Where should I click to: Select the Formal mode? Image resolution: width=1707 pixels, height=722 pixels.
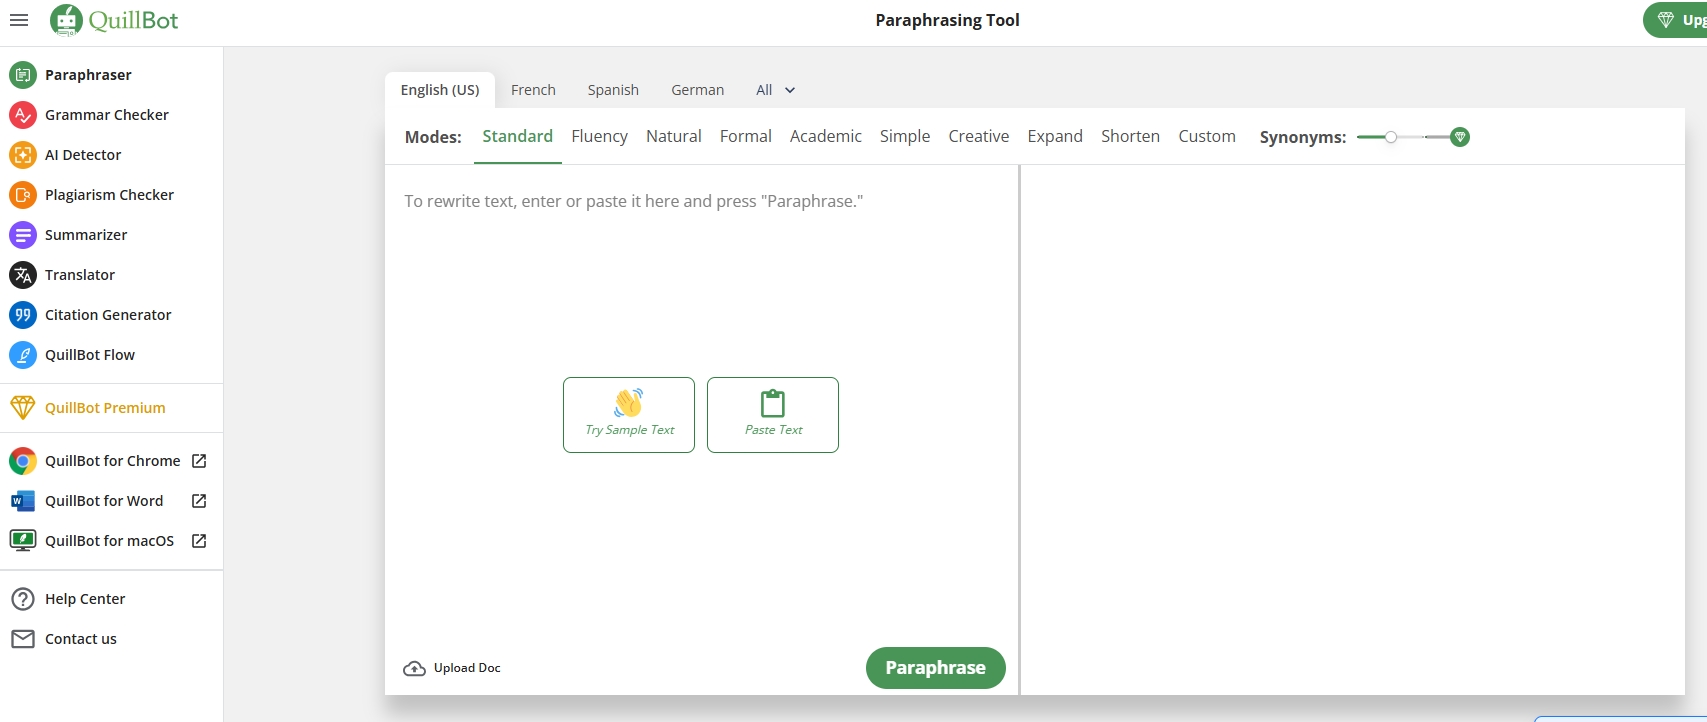(x=746, y=136)
